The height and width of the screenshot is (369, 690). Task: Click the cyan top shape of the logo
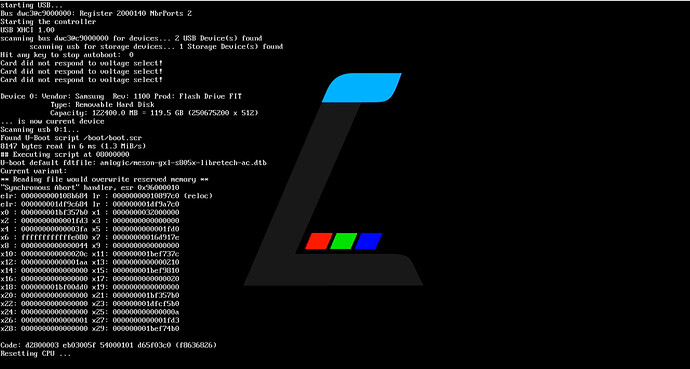tap(362, 88)
